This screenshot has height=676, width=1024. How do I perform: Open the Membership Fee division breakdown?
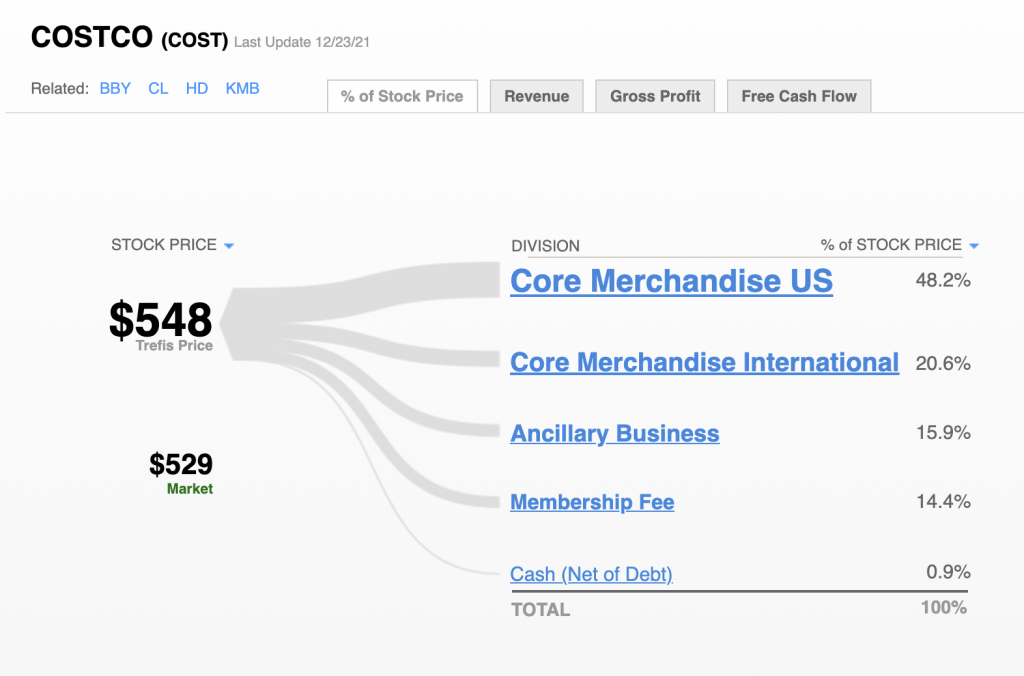[x=591, y=501]
